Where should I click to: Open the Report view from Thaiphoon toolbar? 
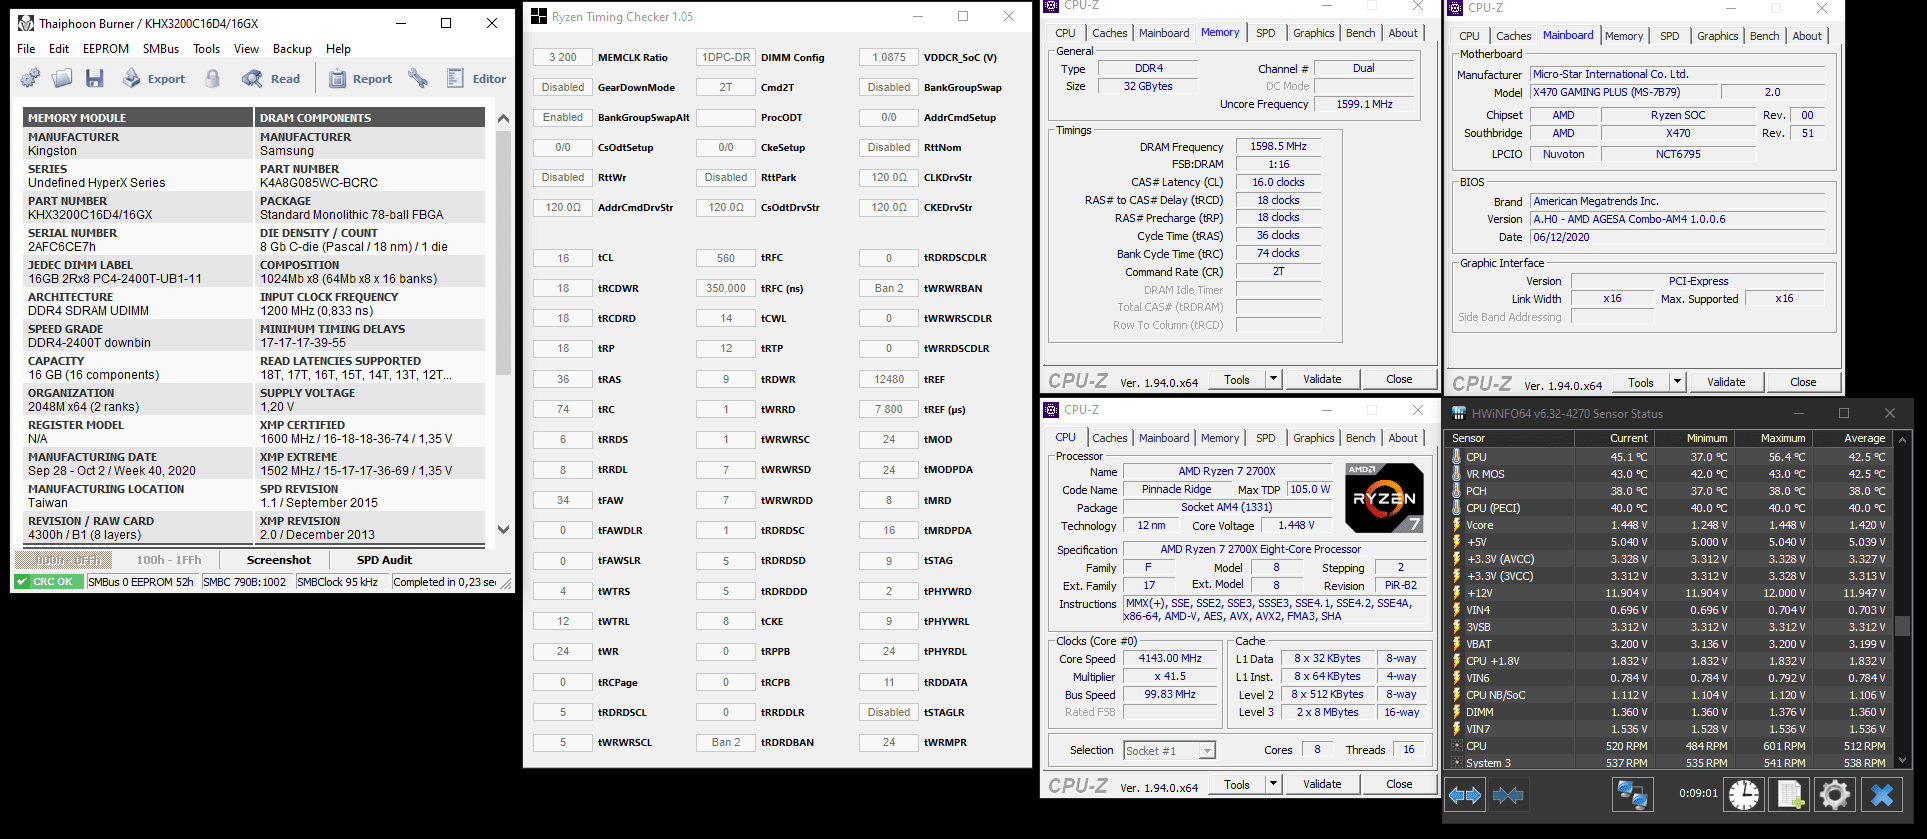click(x=360, y=79)
